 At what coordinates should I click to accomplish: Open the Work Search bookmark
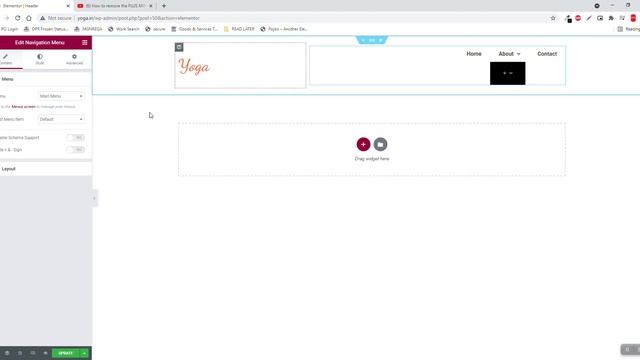click(x=124, y=29)
